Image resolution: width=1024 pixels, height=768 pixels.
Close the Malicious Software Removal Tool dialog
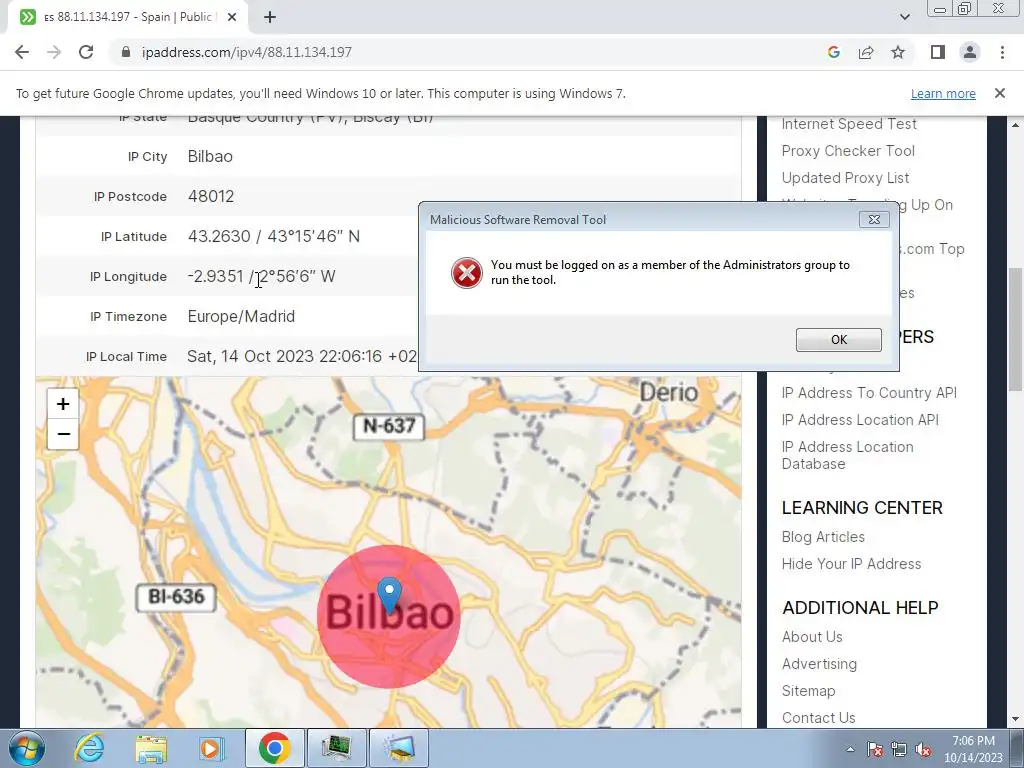point(874,219)
